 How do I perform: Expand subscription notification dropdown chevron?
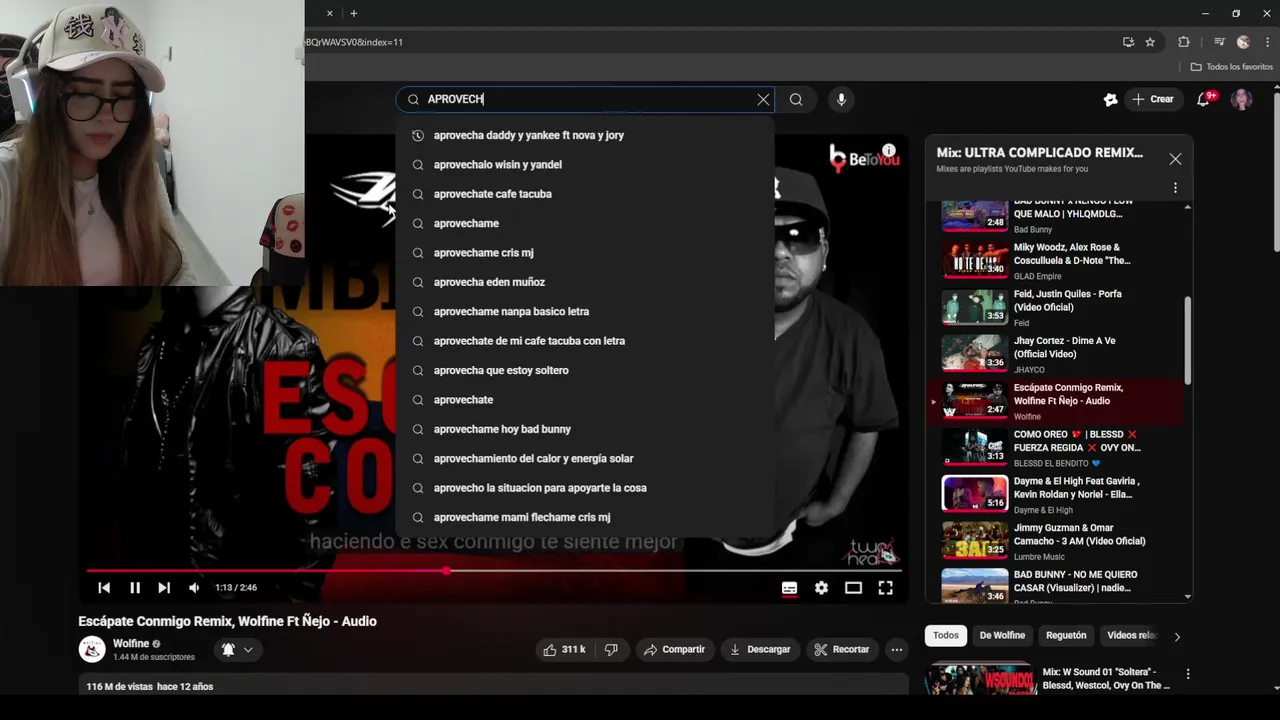click(248, 650)
